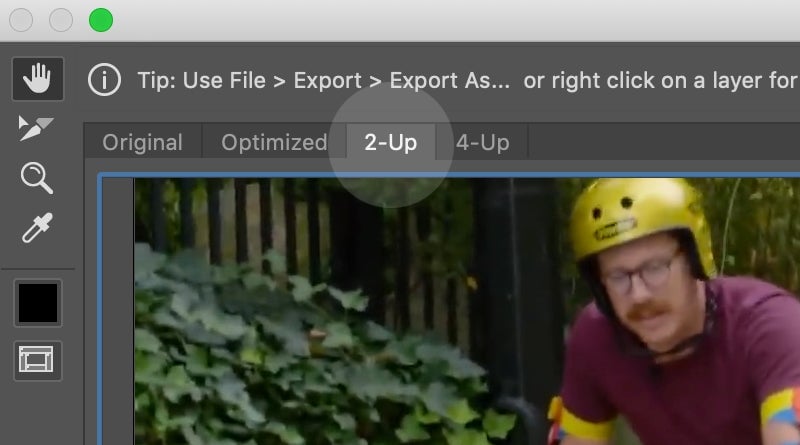Toggle slices visibility button

tap(38, 361)
